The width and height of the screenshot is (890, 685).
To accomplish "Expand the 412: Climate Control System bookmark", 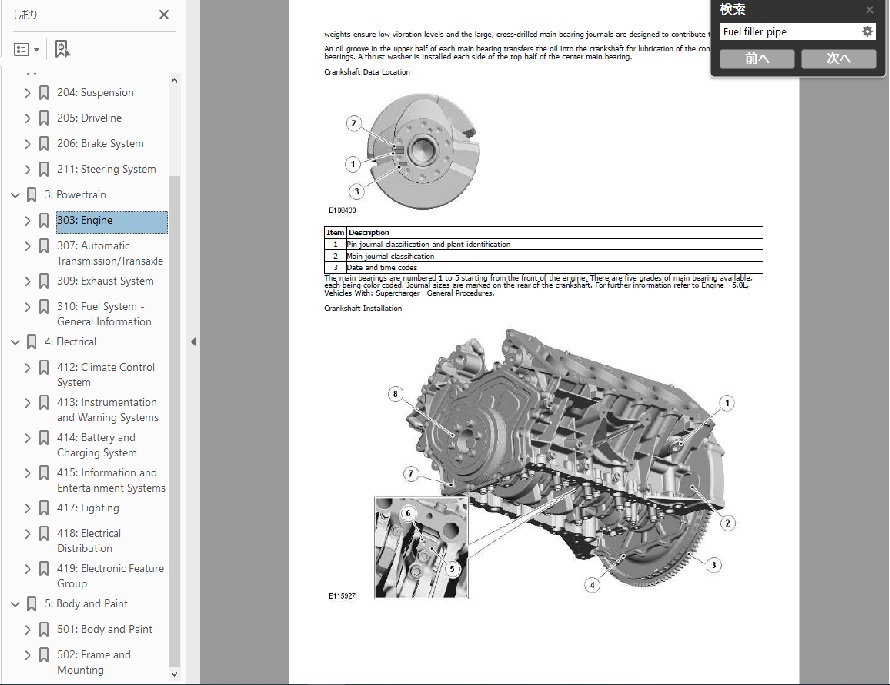I will click(x=27, y=367).
